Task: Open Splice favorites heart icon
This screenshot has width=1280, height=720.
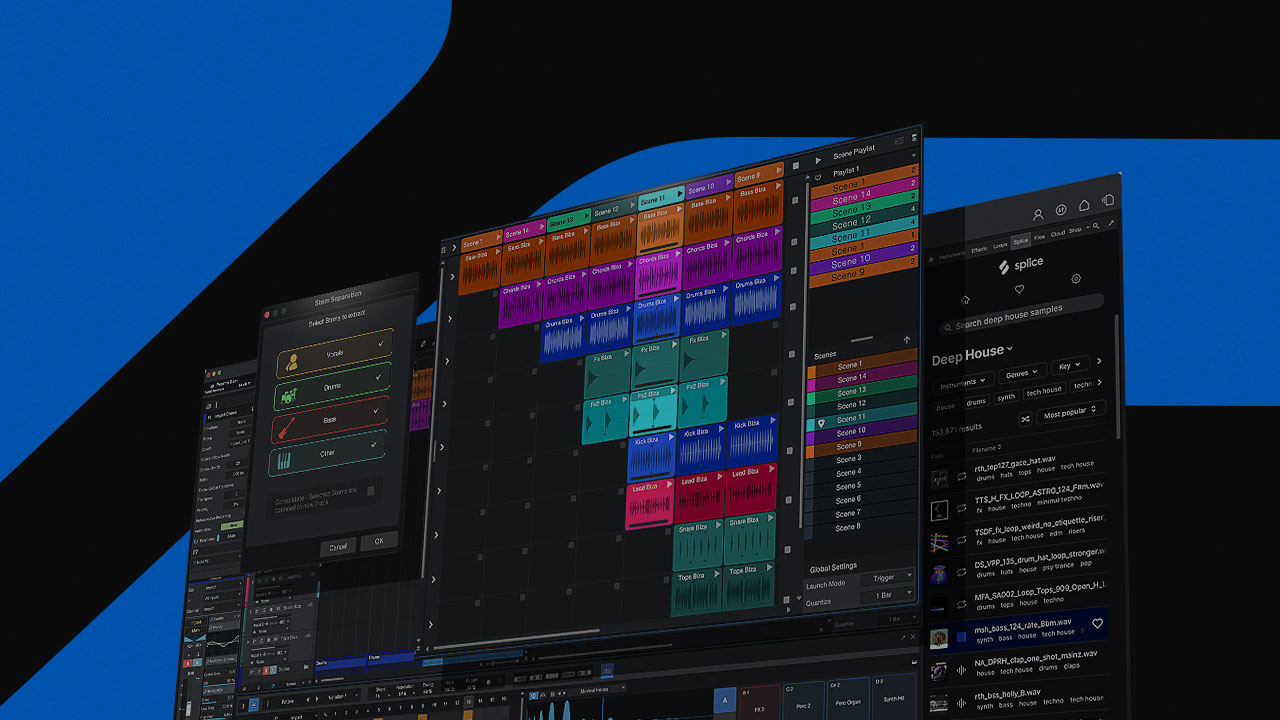Action: 1019,289
